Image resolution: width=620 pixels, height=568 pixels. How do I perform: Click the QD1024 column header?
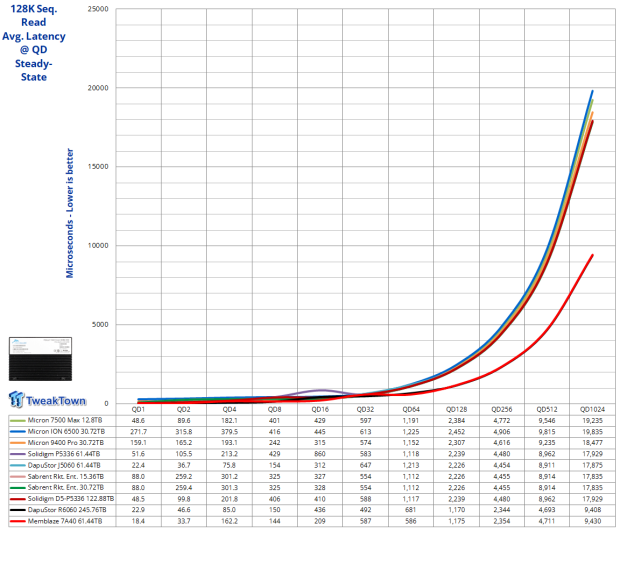point(592,409)
